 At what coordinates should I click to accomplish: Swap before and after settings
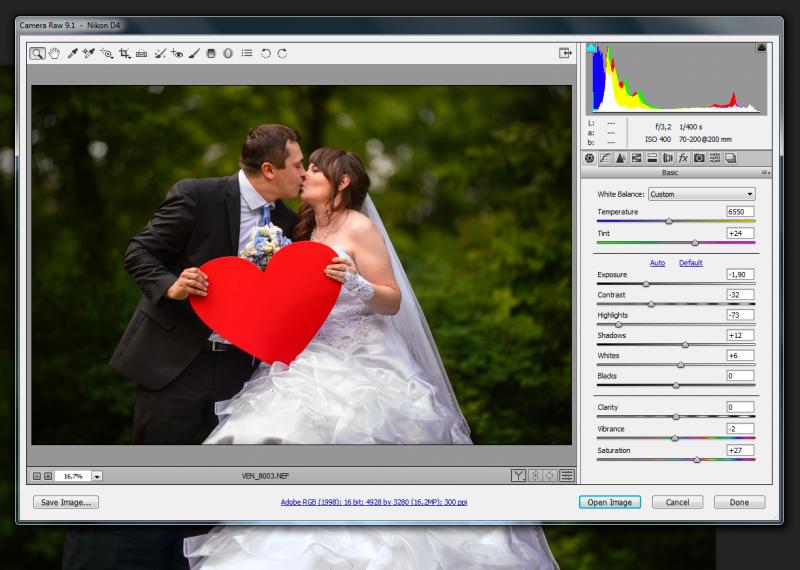(535, 476)
